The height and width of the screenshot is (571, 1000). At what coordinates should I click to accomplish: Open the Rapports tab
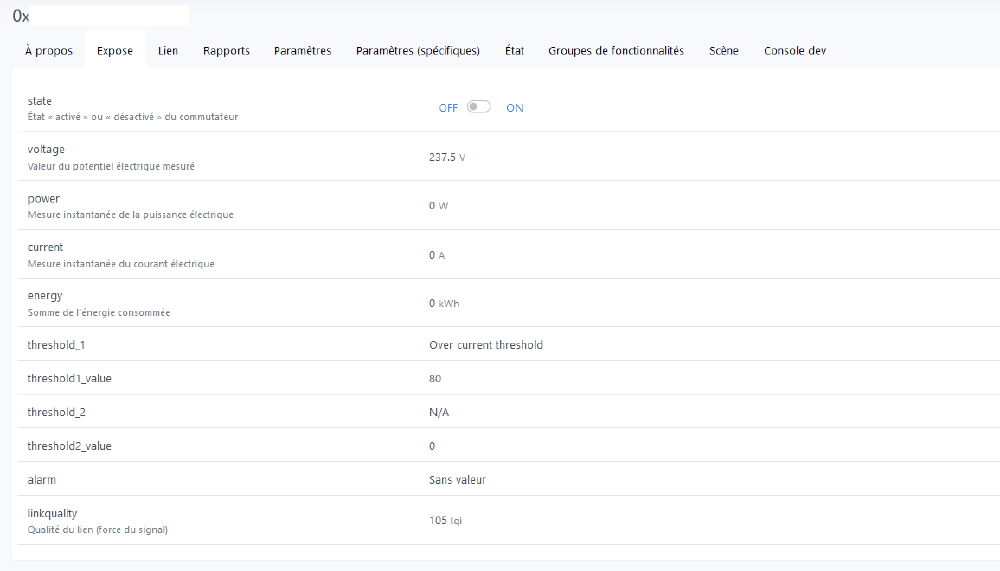click(226, 51)
